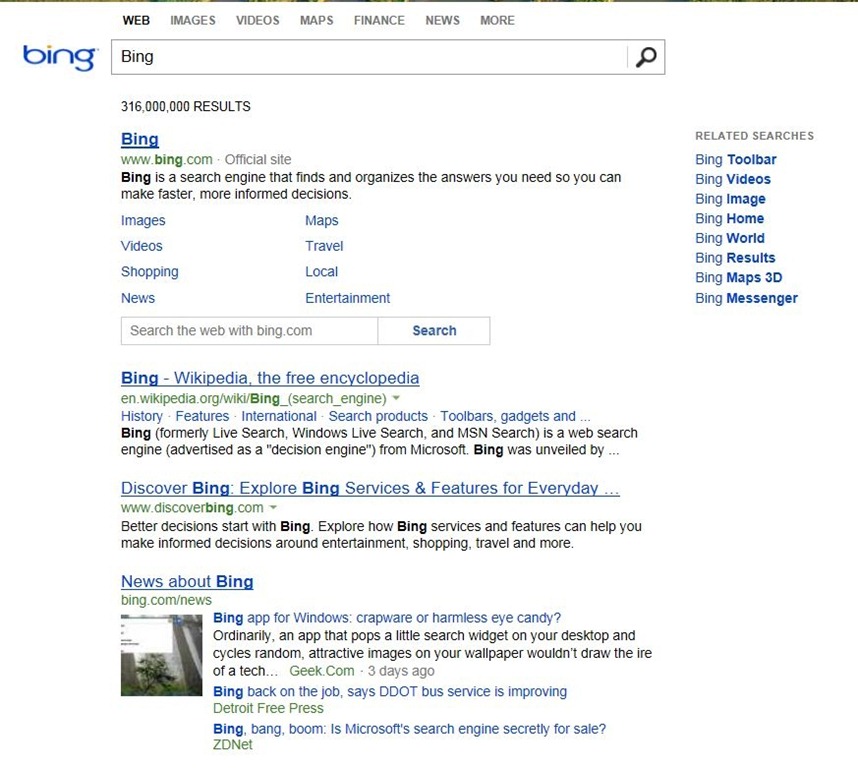The width and height of the screenshot is (858, 768).
Task: Click the news article thumbnail image
Action: click(161, 655)
